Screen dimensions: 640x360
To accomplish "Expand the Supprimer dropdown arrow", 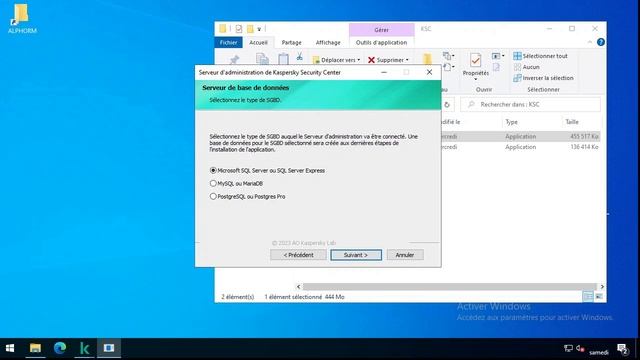I will click(407, 60).
